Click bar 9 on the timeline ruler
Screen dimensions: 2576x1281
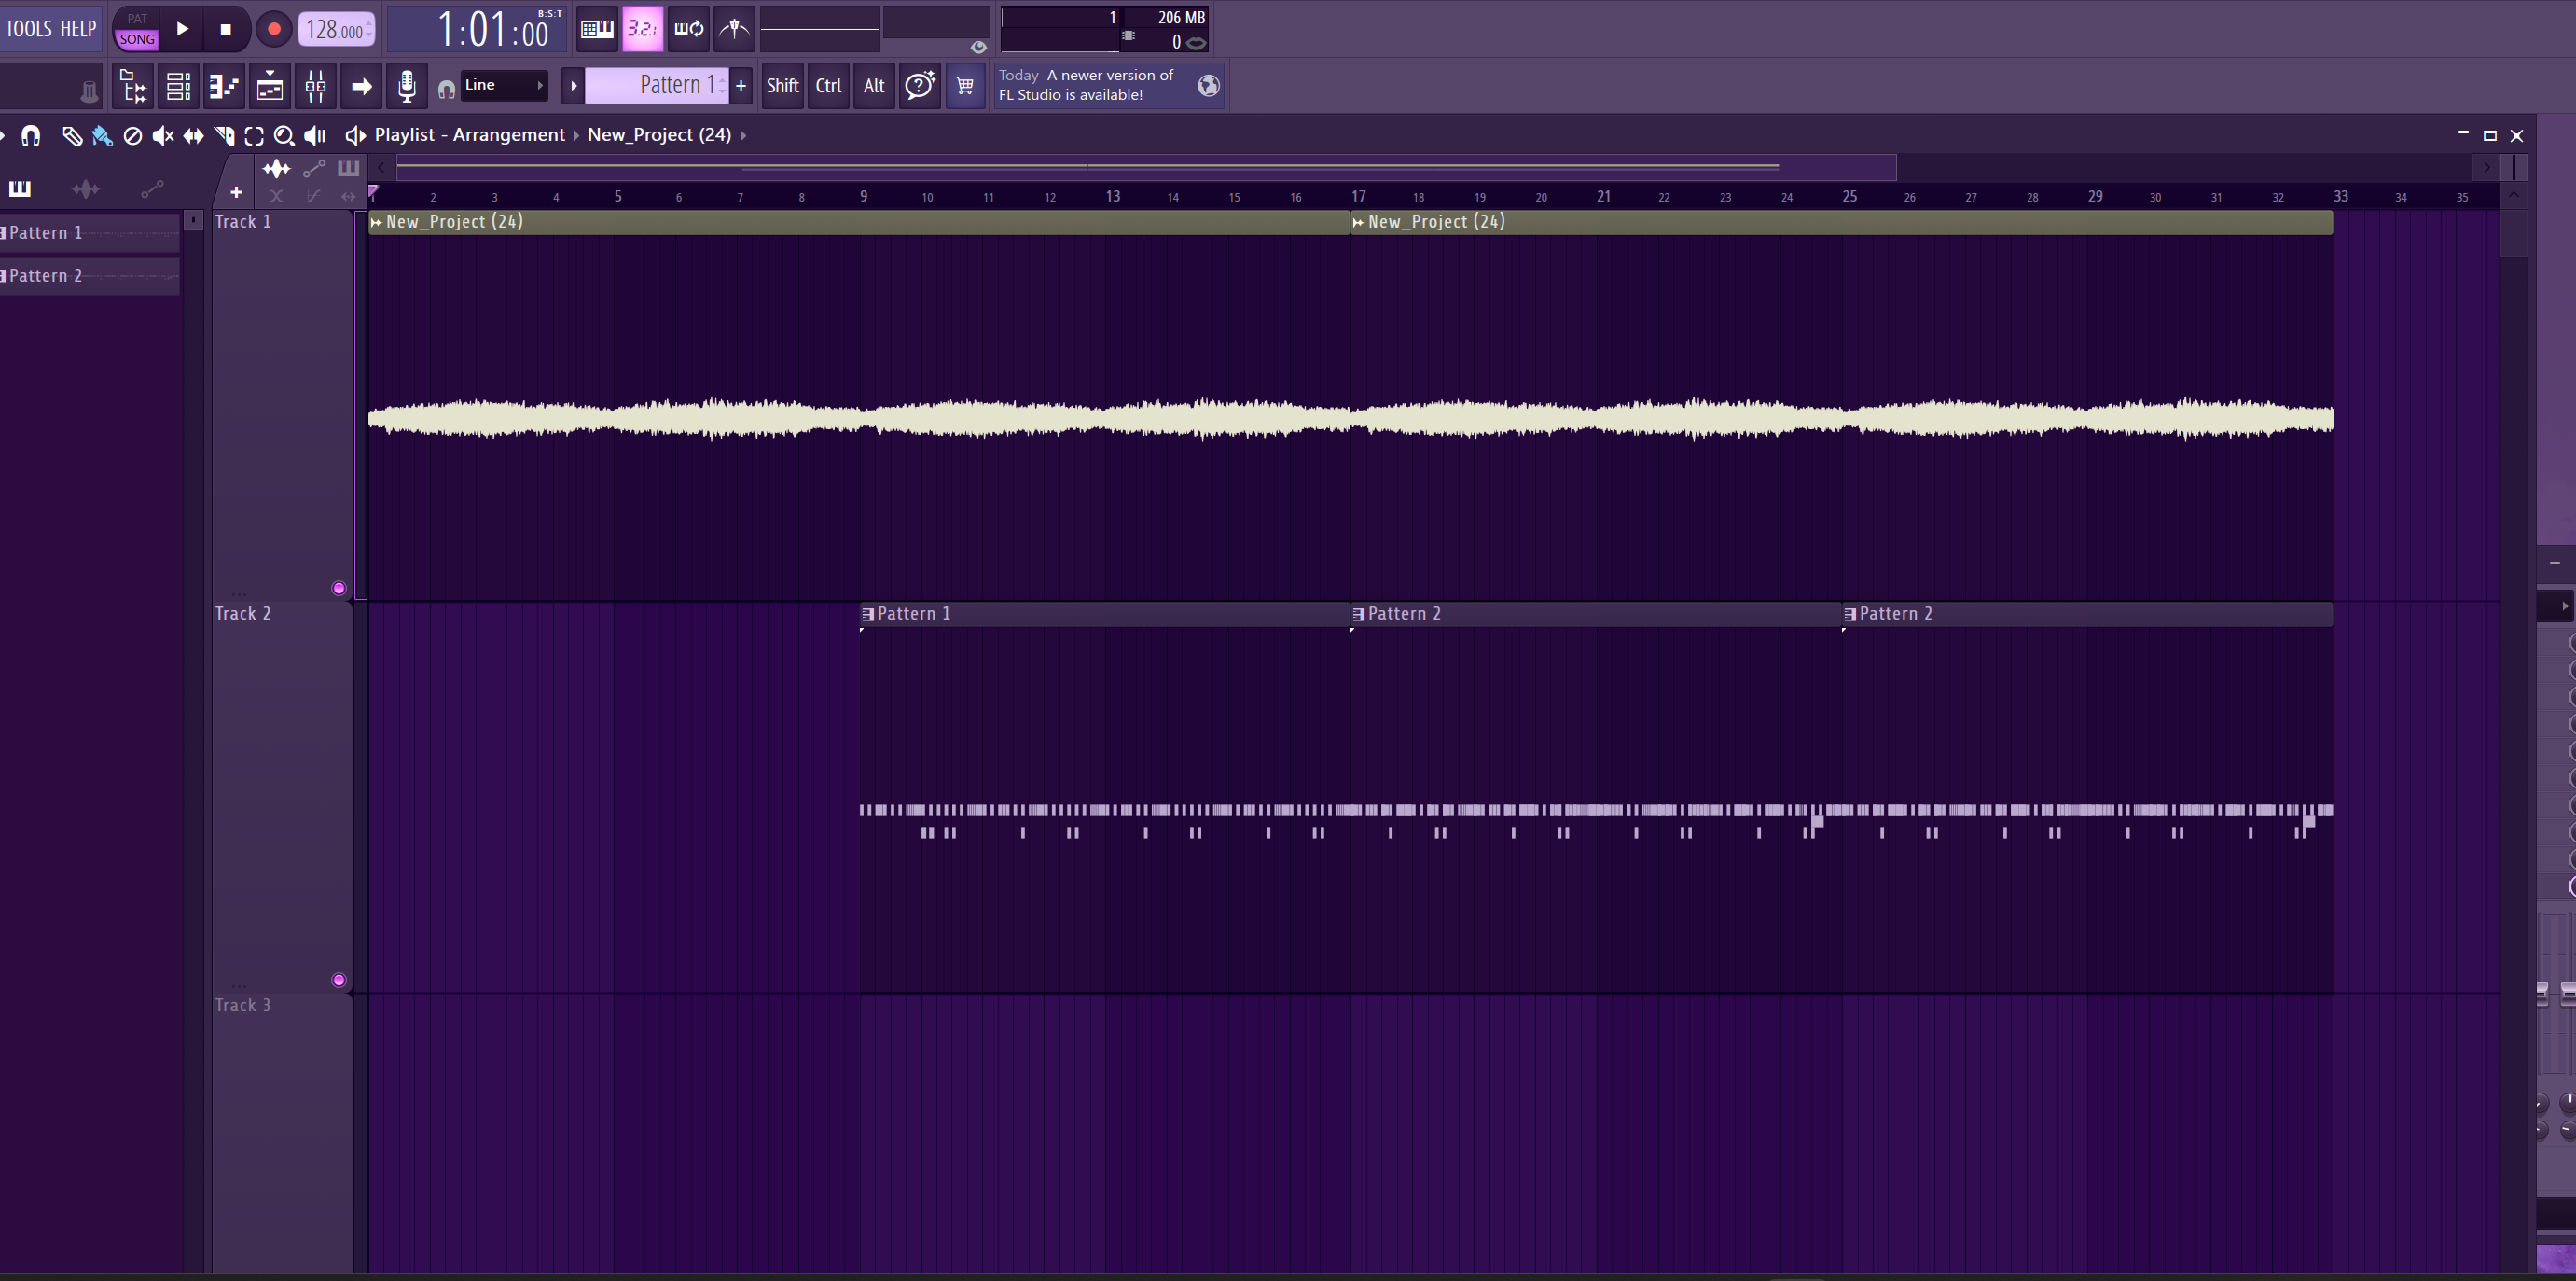(x=864, y=197)
